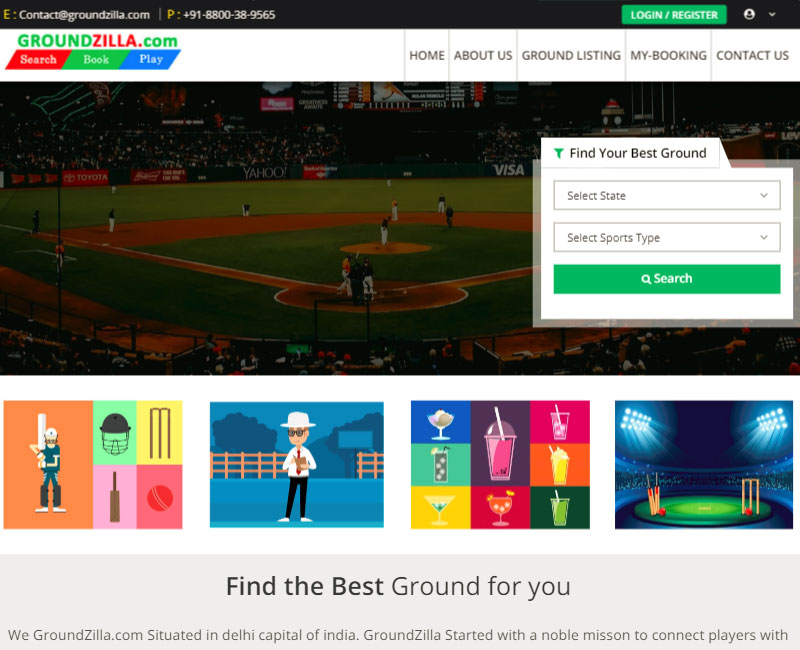This screenshot has width=800, height=650.
Task: Open the My-Booking menu item
Action: click(668, 56)
